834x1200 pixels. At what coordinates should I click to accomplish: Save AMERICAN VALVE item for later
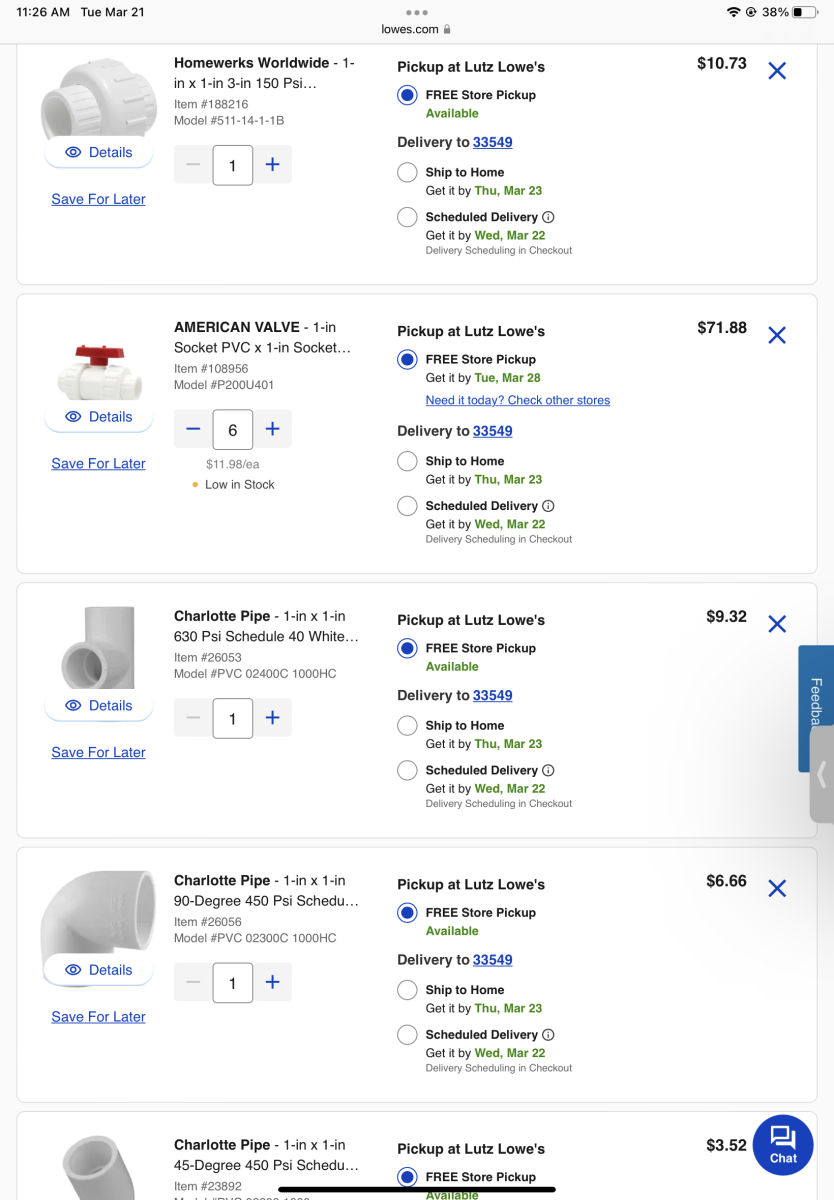coord(98,463)
